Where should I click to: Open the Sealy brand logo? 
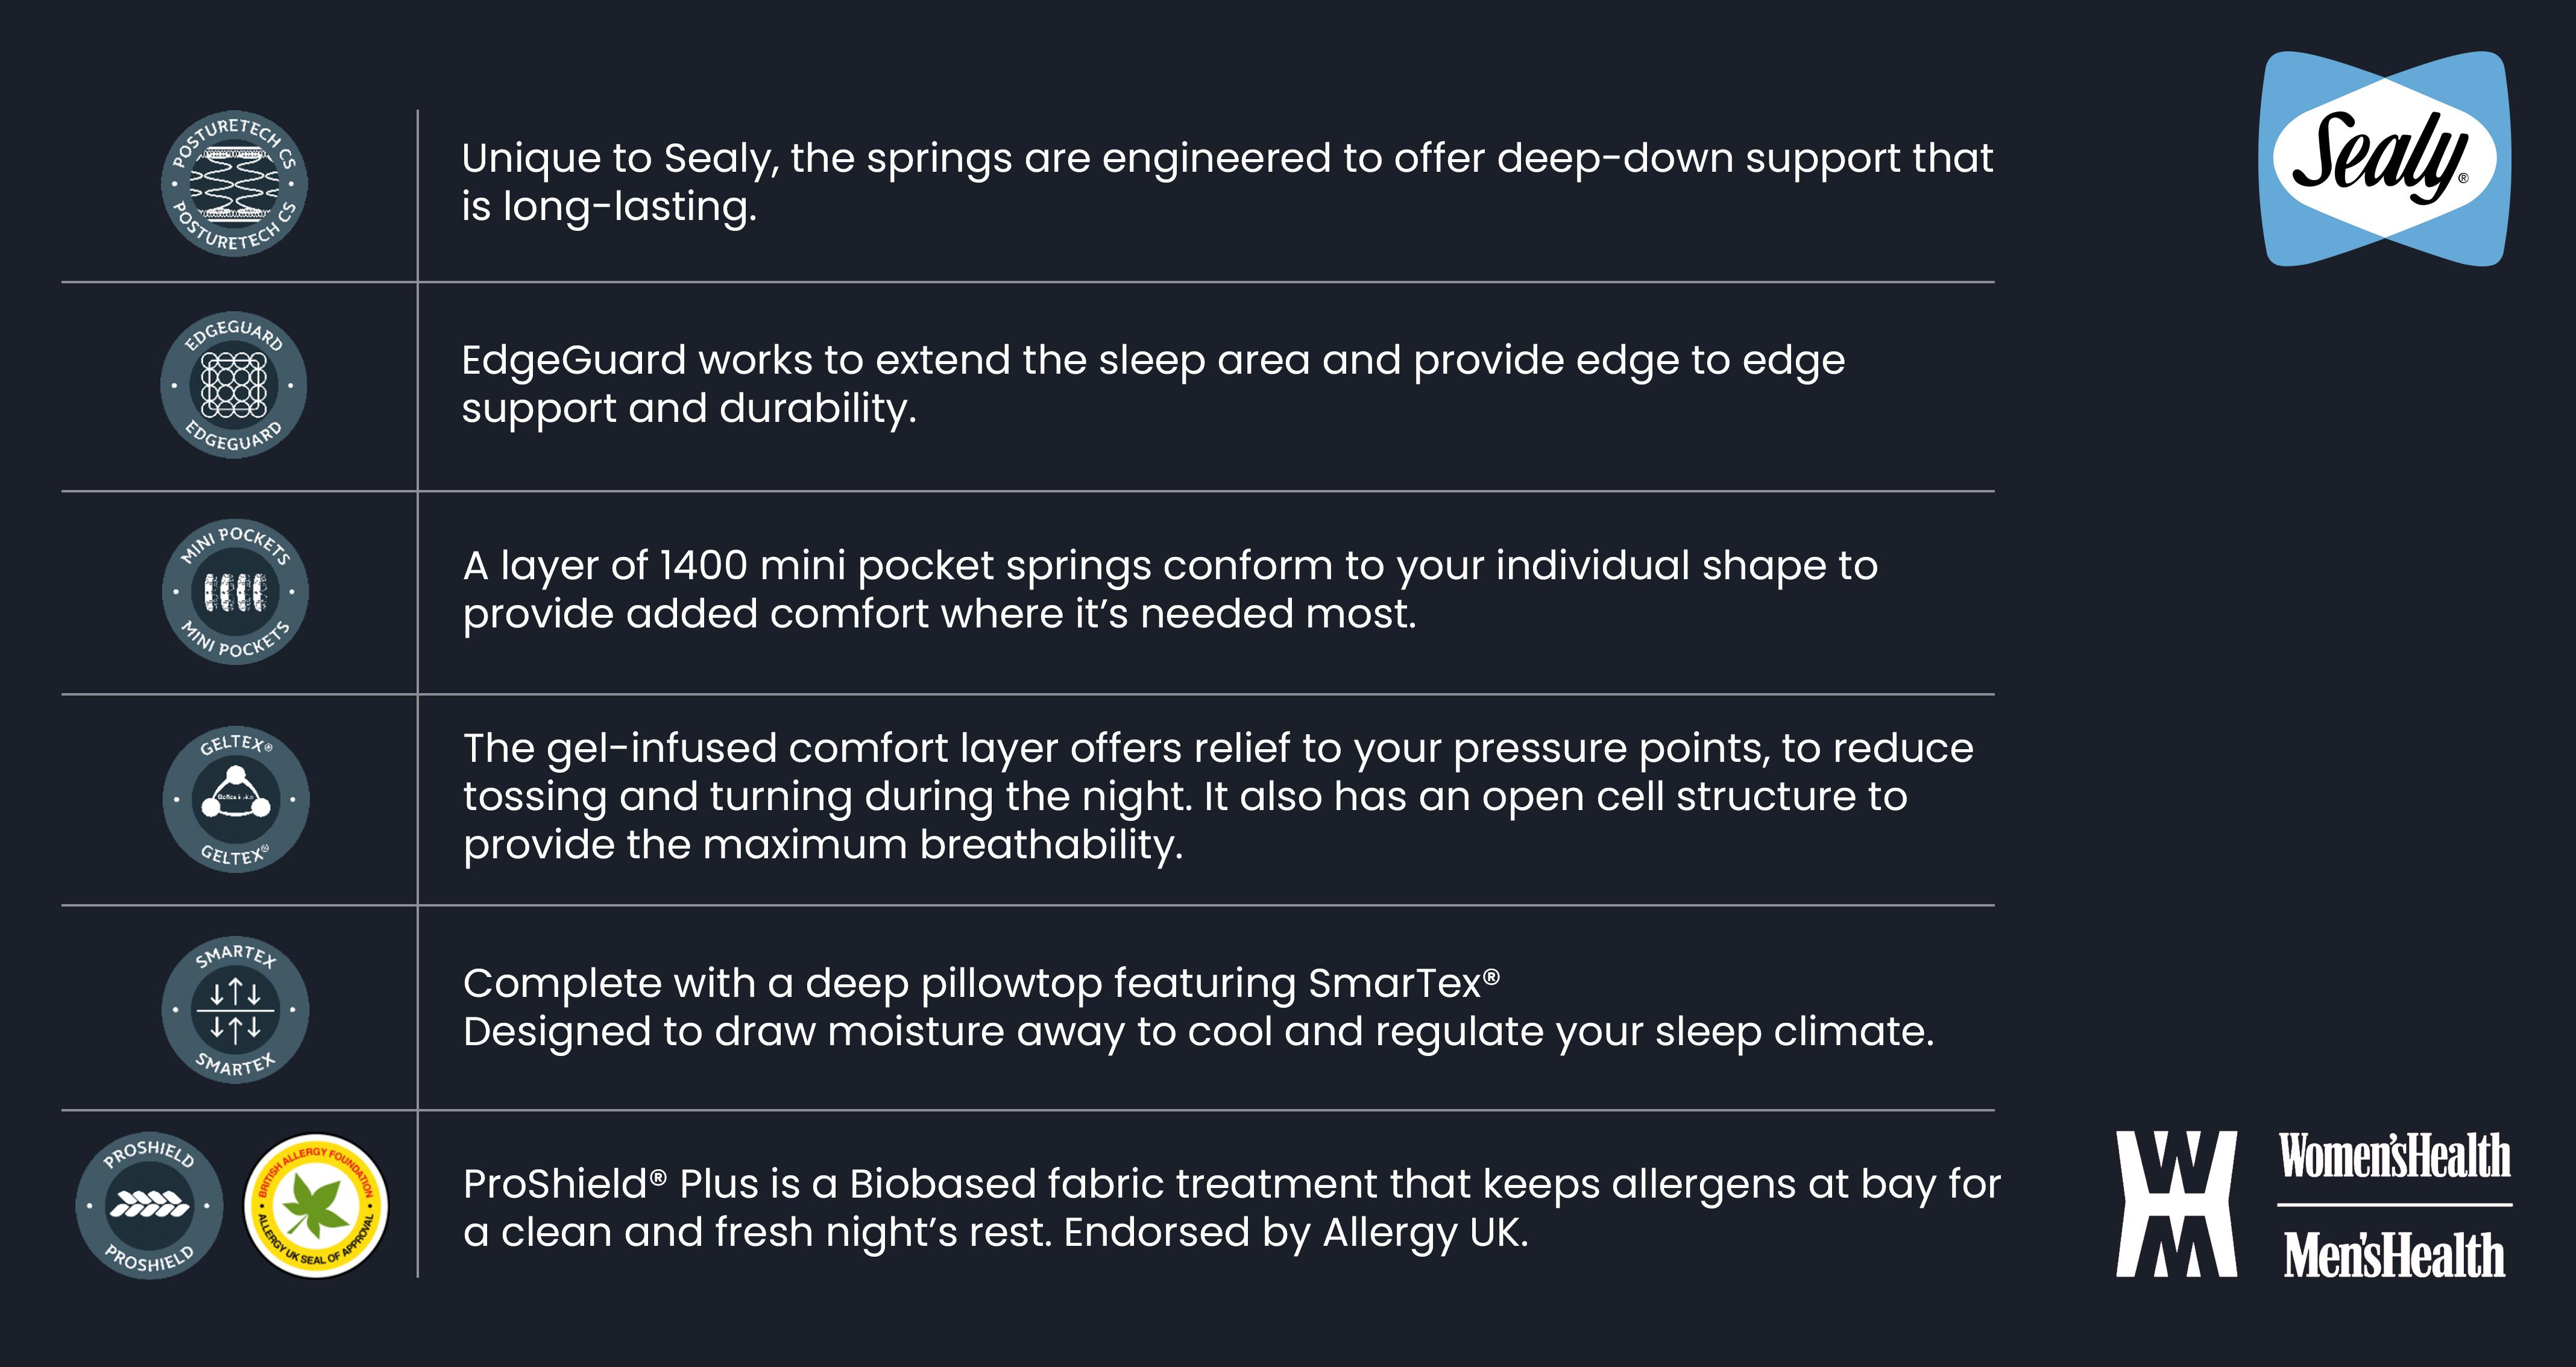click(2385, 159)
